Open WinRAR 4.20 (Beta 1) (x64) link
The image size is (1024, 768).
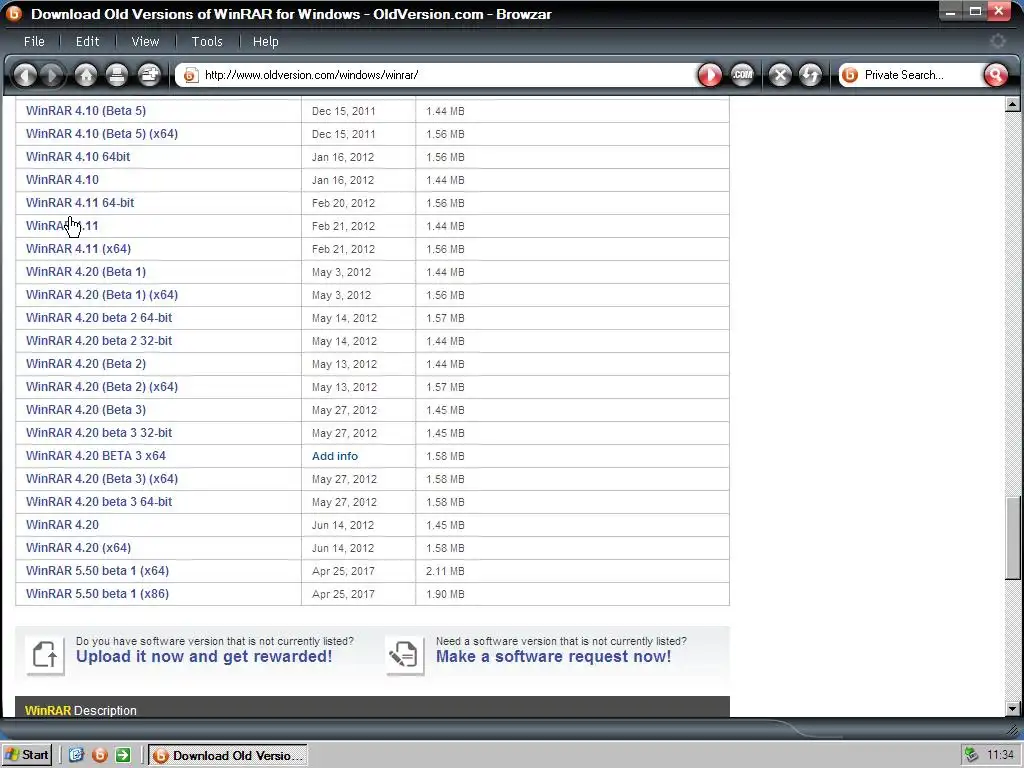click(x=102, y=295)
